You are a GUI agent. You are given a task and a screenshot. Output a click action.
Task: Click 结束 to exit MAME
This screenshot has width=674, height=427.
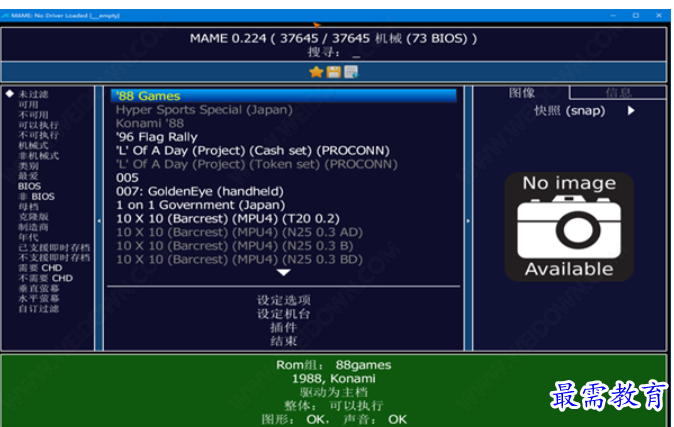284,341
